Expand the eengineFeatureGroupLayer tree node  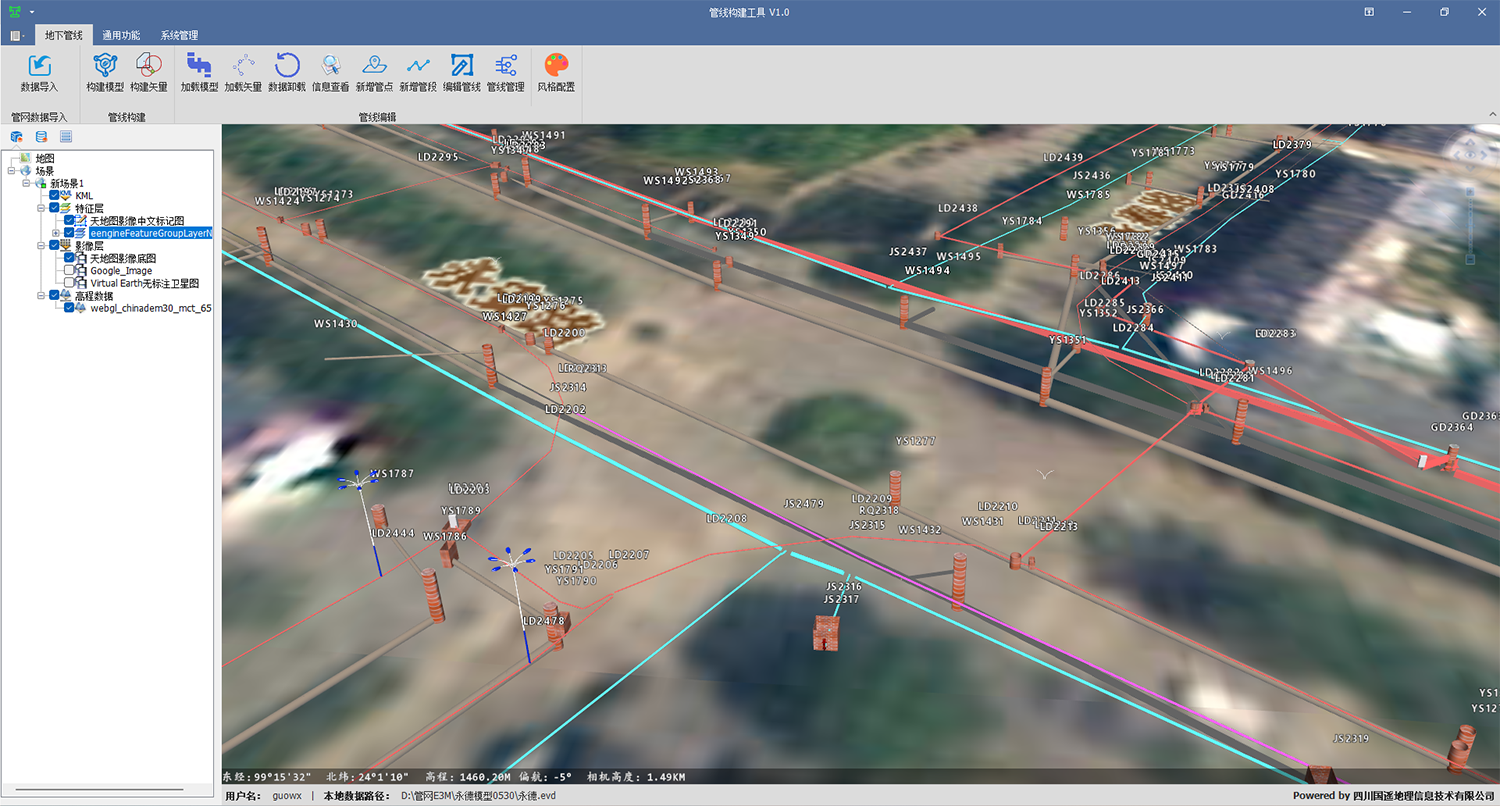pos(56,233)
